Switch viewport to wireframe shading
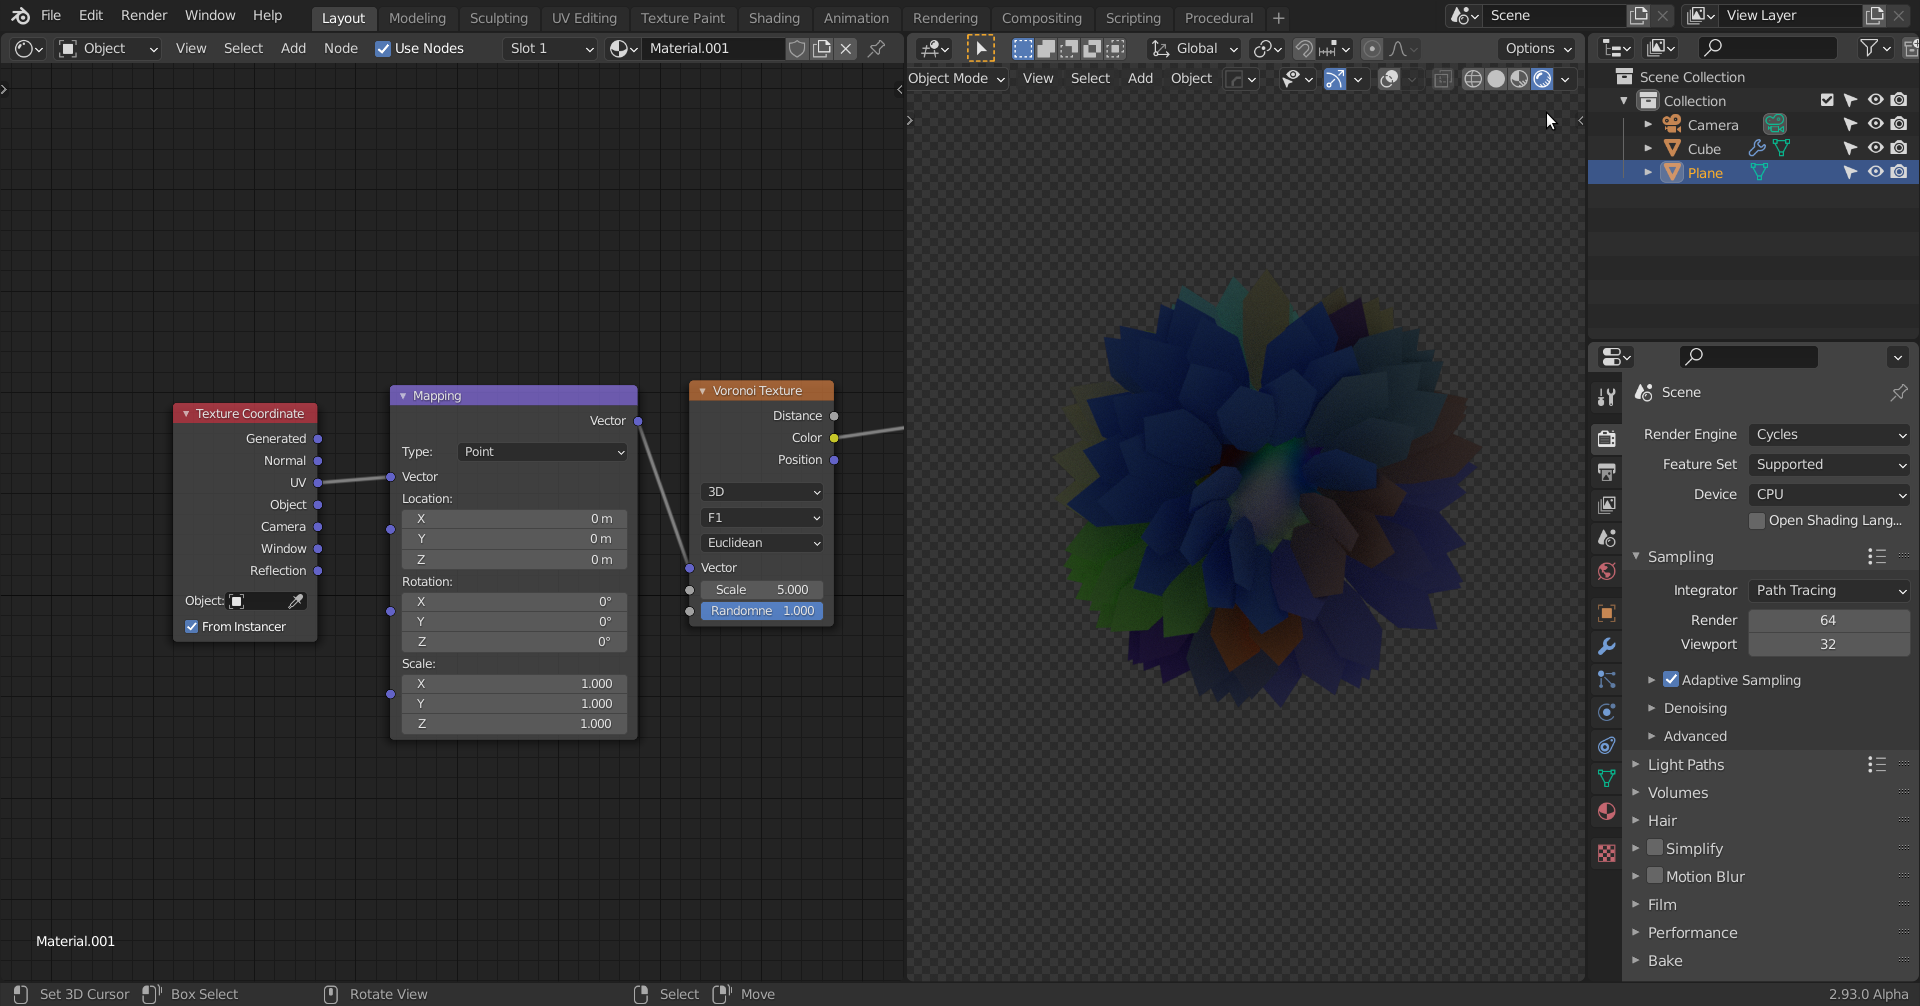The width and height of the screenshot is (1920, 1006). point(1472,79)
